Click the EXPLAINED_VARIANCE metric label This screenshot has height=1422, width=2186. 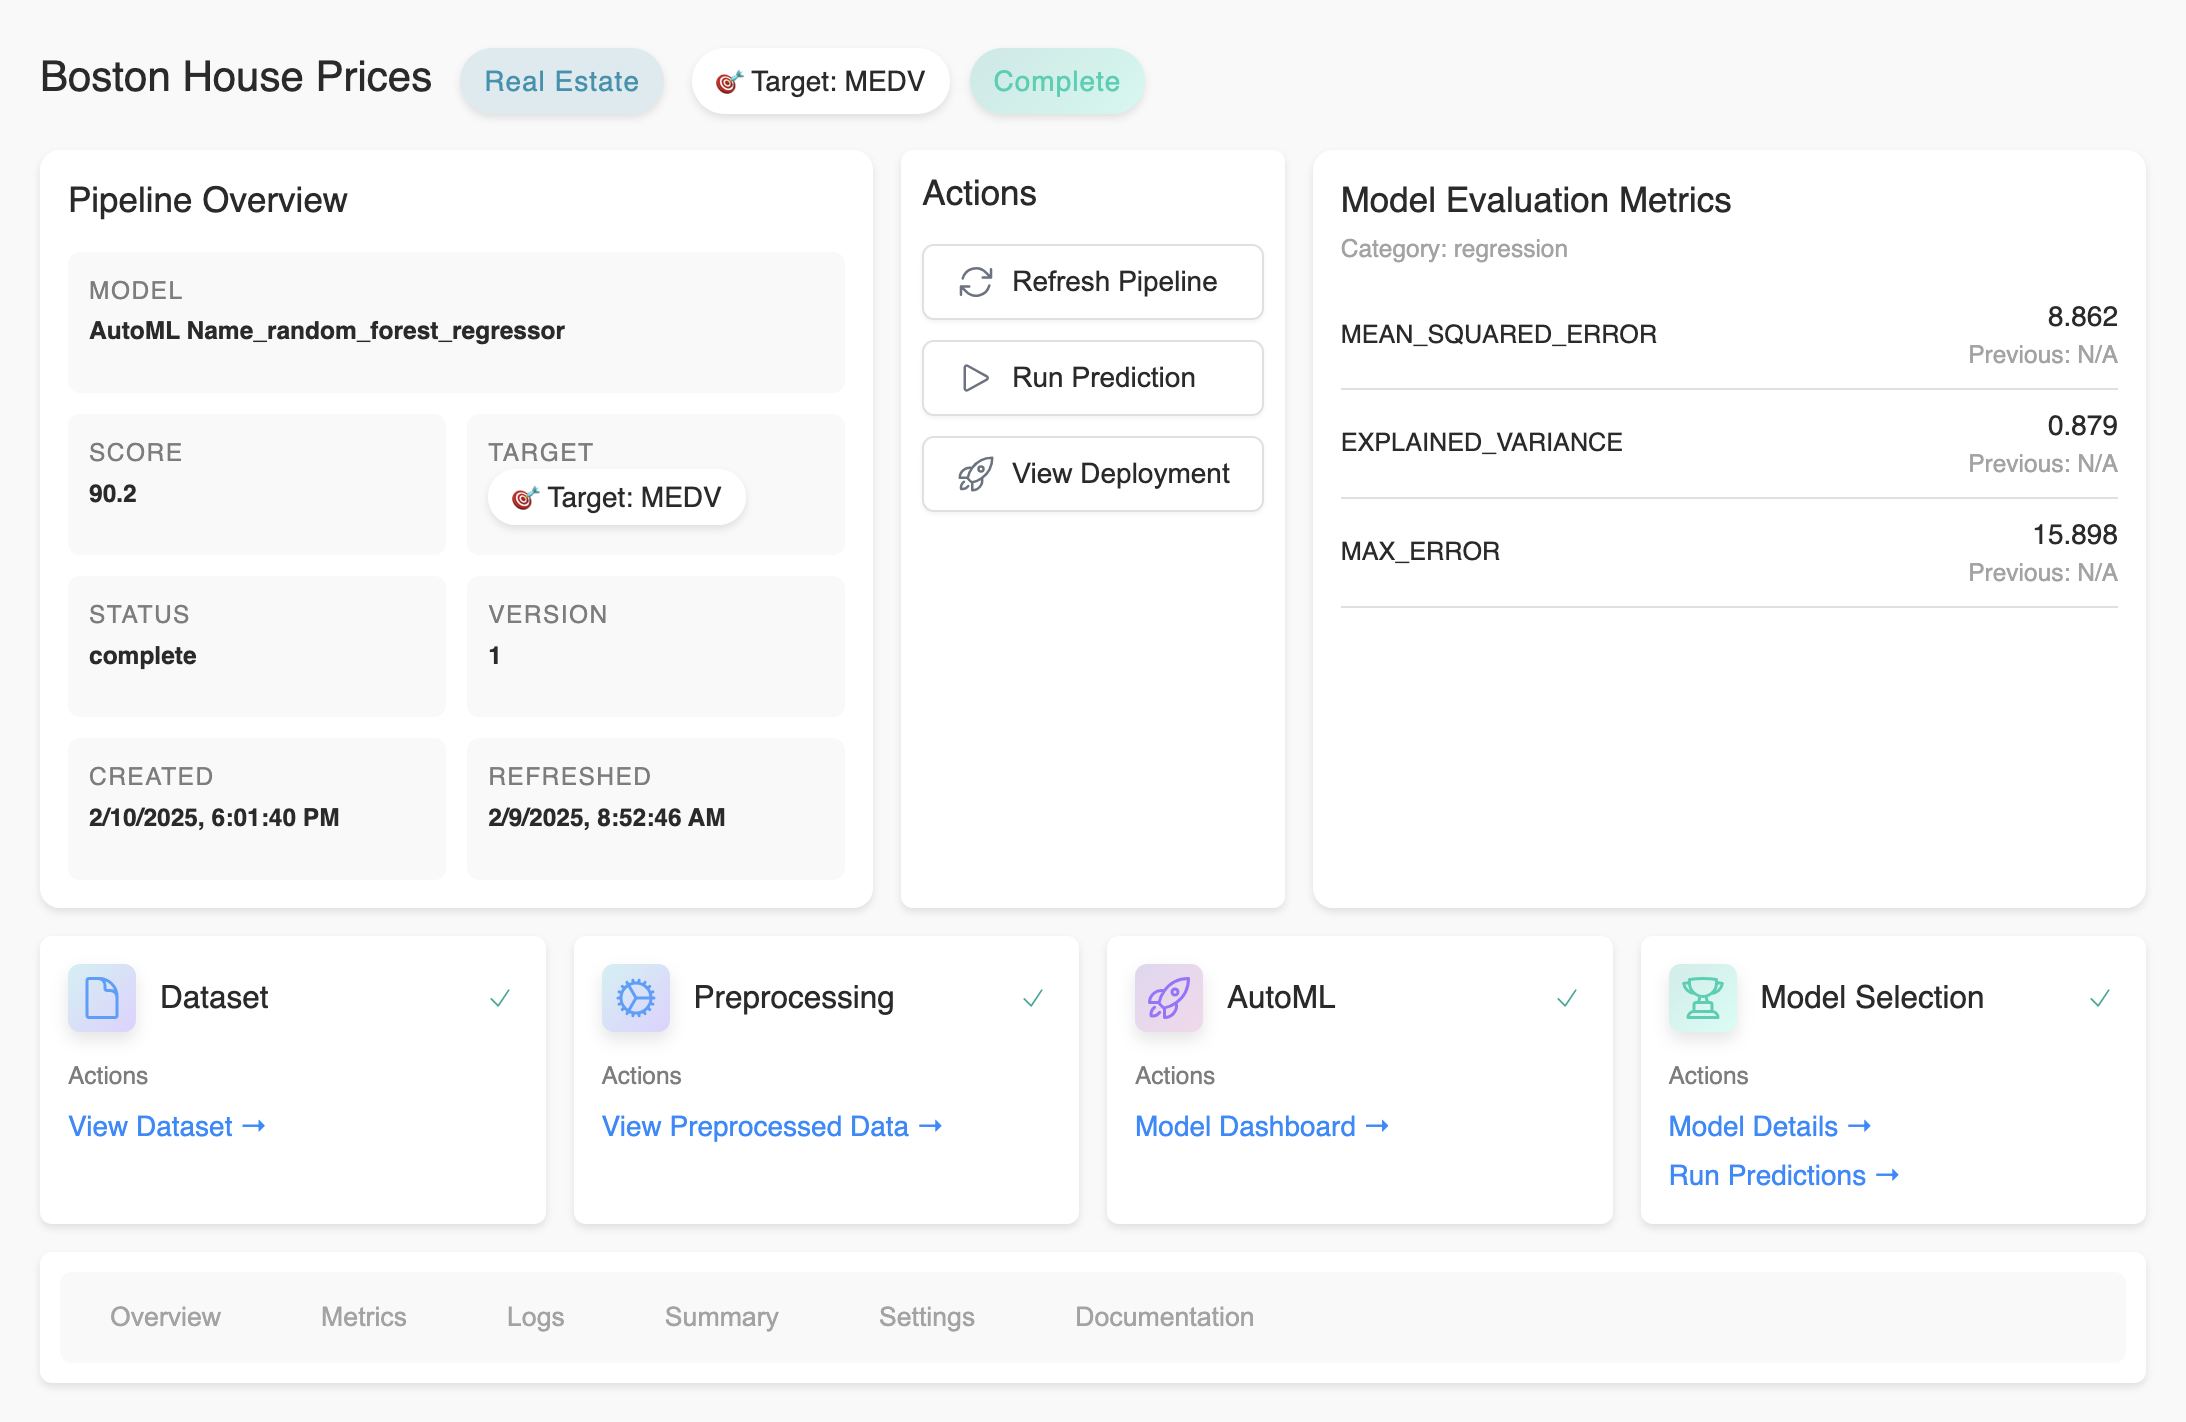click(1482, 443)
